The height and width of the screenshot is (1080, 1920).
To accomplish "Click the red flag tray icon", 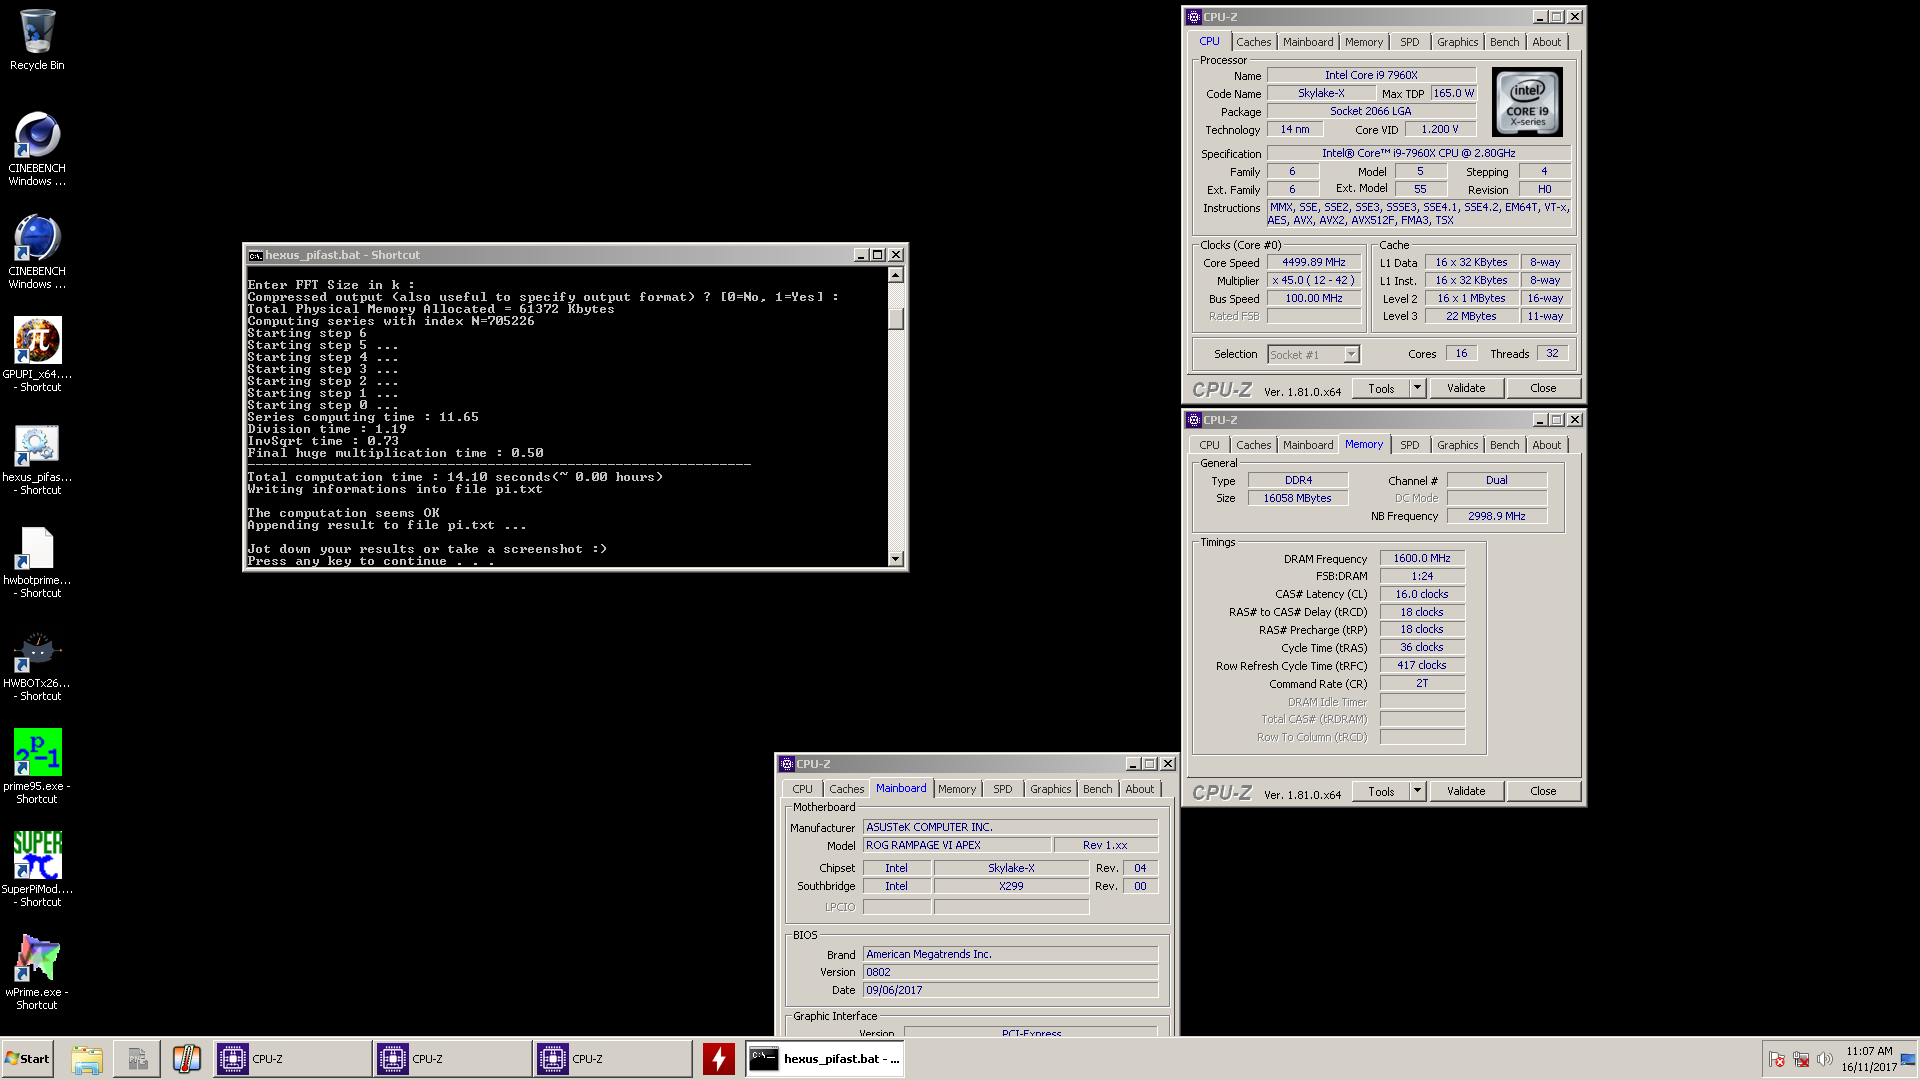I will pos(1777,1059).
